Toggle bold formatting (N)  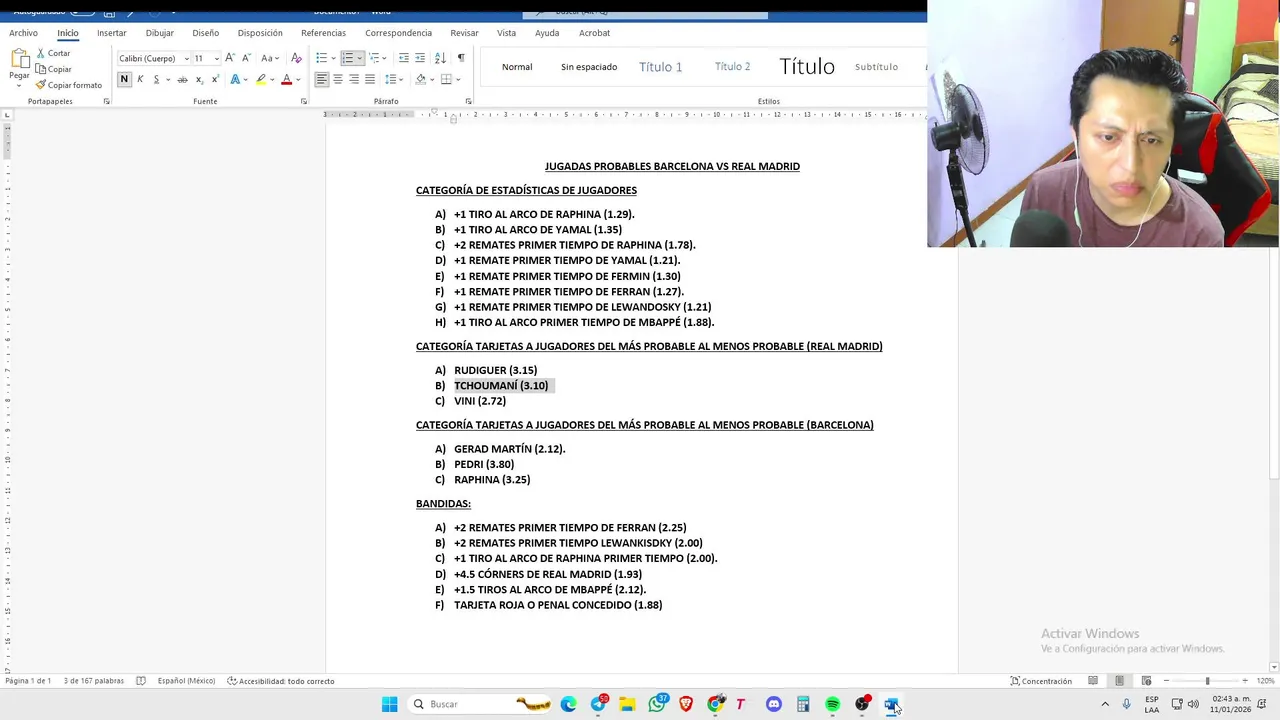point(124,79)
